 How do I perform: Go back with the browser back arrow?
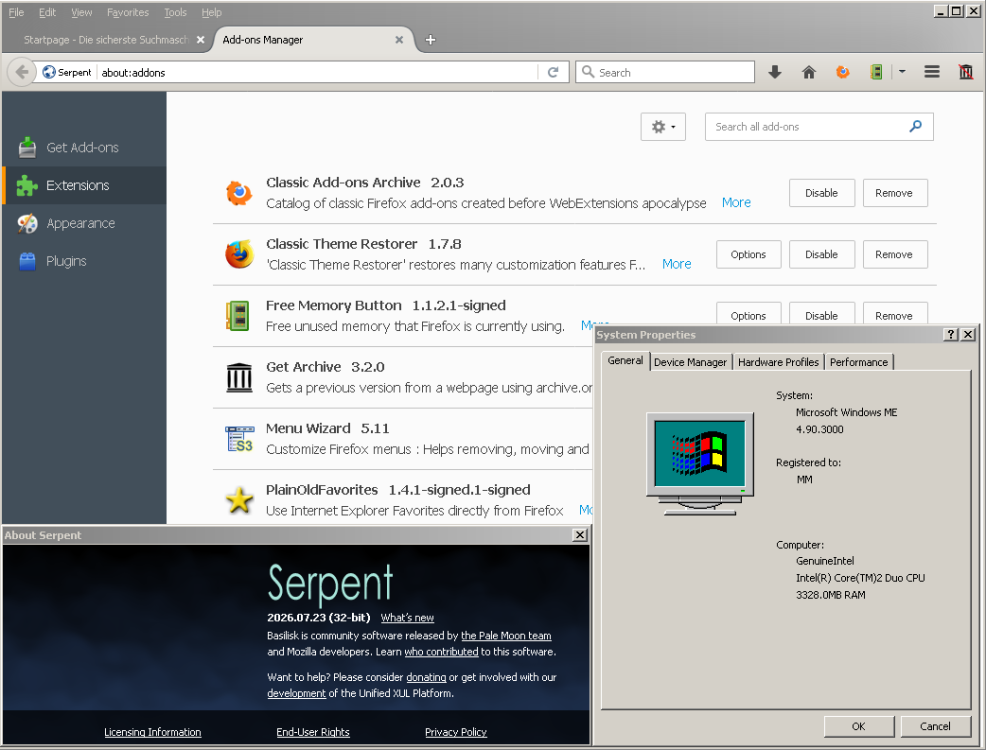coord(21,72)
